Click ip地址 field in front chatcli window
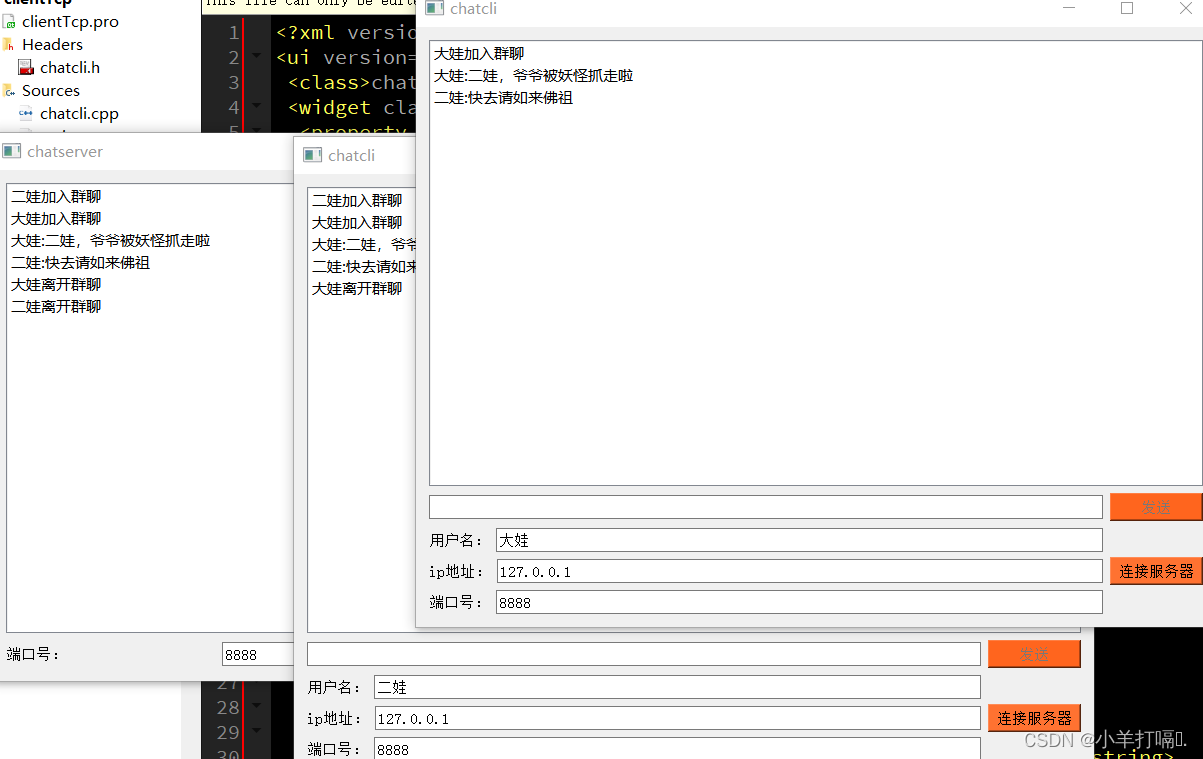 pyautogui.click(x=799, y=571)
